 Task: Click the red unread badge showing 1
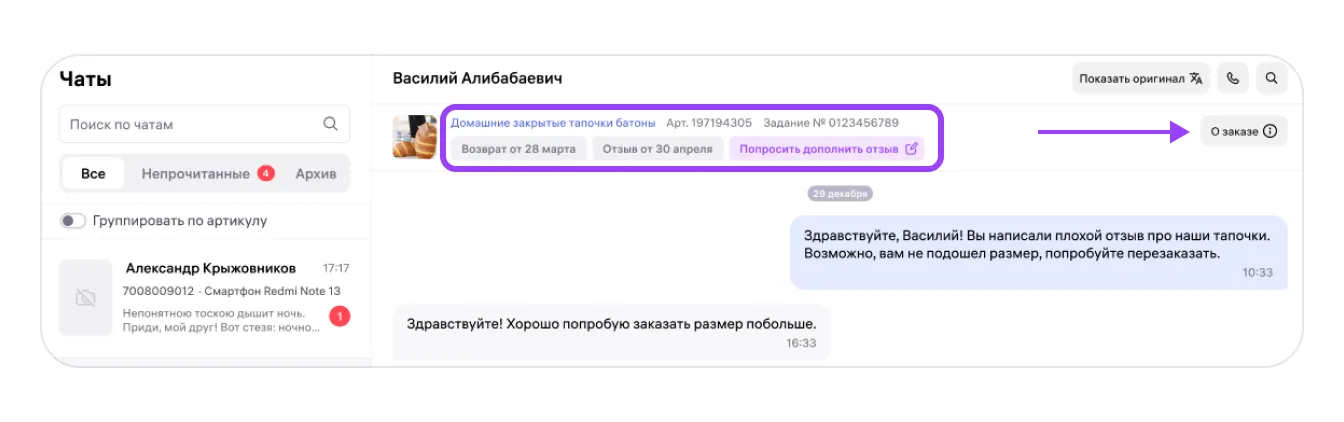tap(339, 317)
